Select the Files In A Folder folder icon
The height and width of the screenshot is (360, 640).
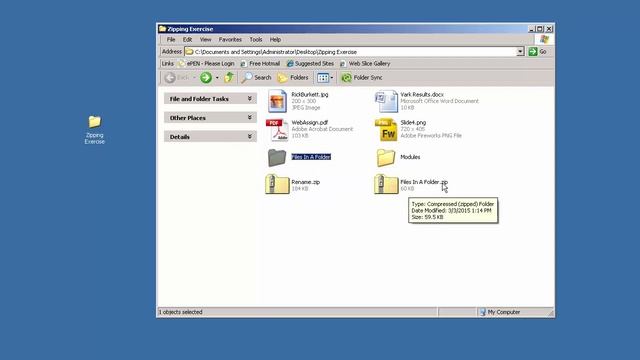click(277, 157)
